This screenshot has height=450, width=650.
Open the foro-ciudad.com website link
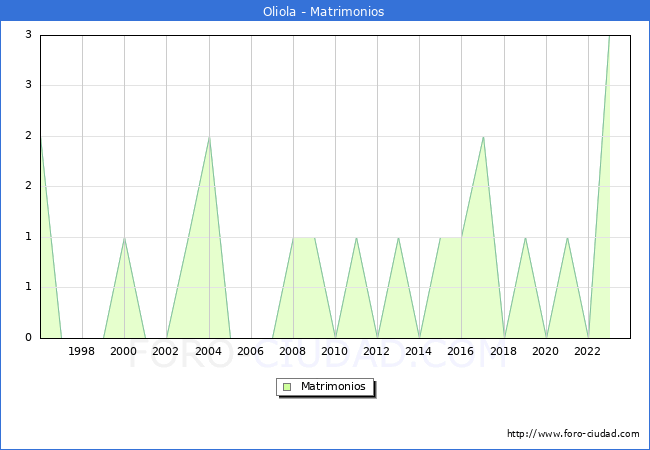(x=573, y=433)
